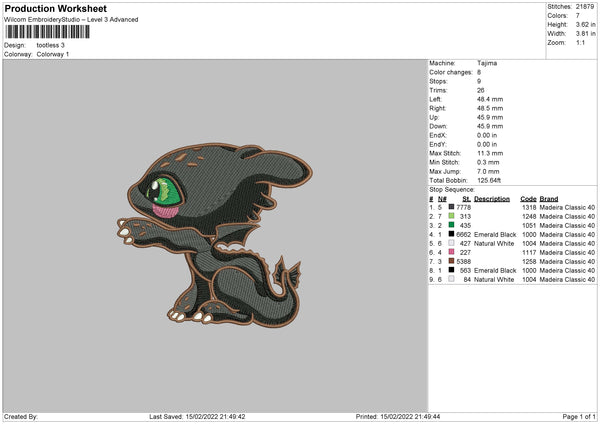Click thread code '1051' in stop 3 row
The width and height of the screenshot is (600, 424).
tap(529, 225)
